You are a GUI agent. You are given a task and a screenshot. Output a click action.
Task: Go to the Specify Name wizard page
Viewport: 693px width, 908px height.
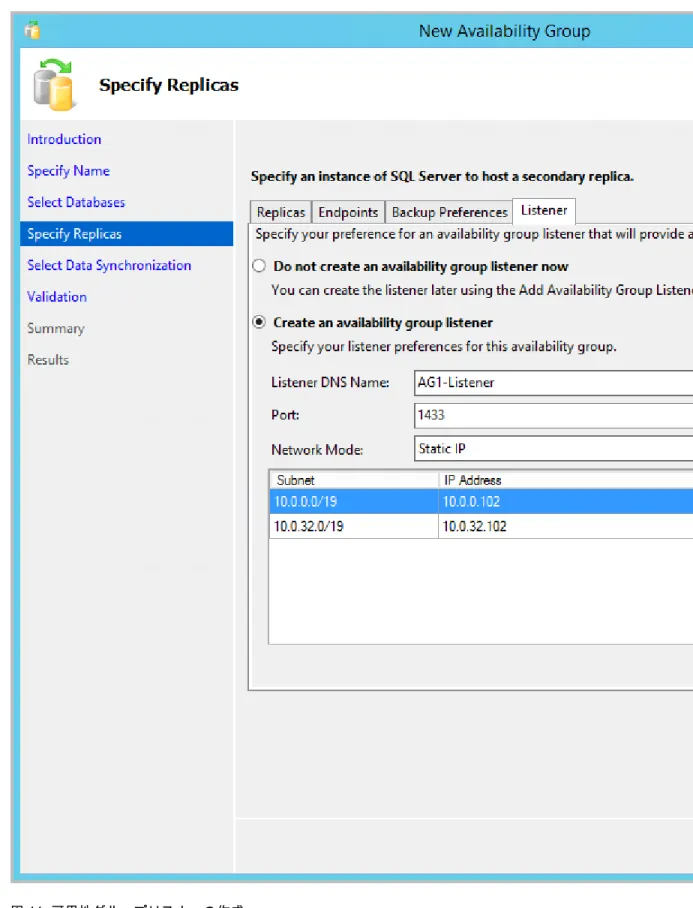pos(68,171)
